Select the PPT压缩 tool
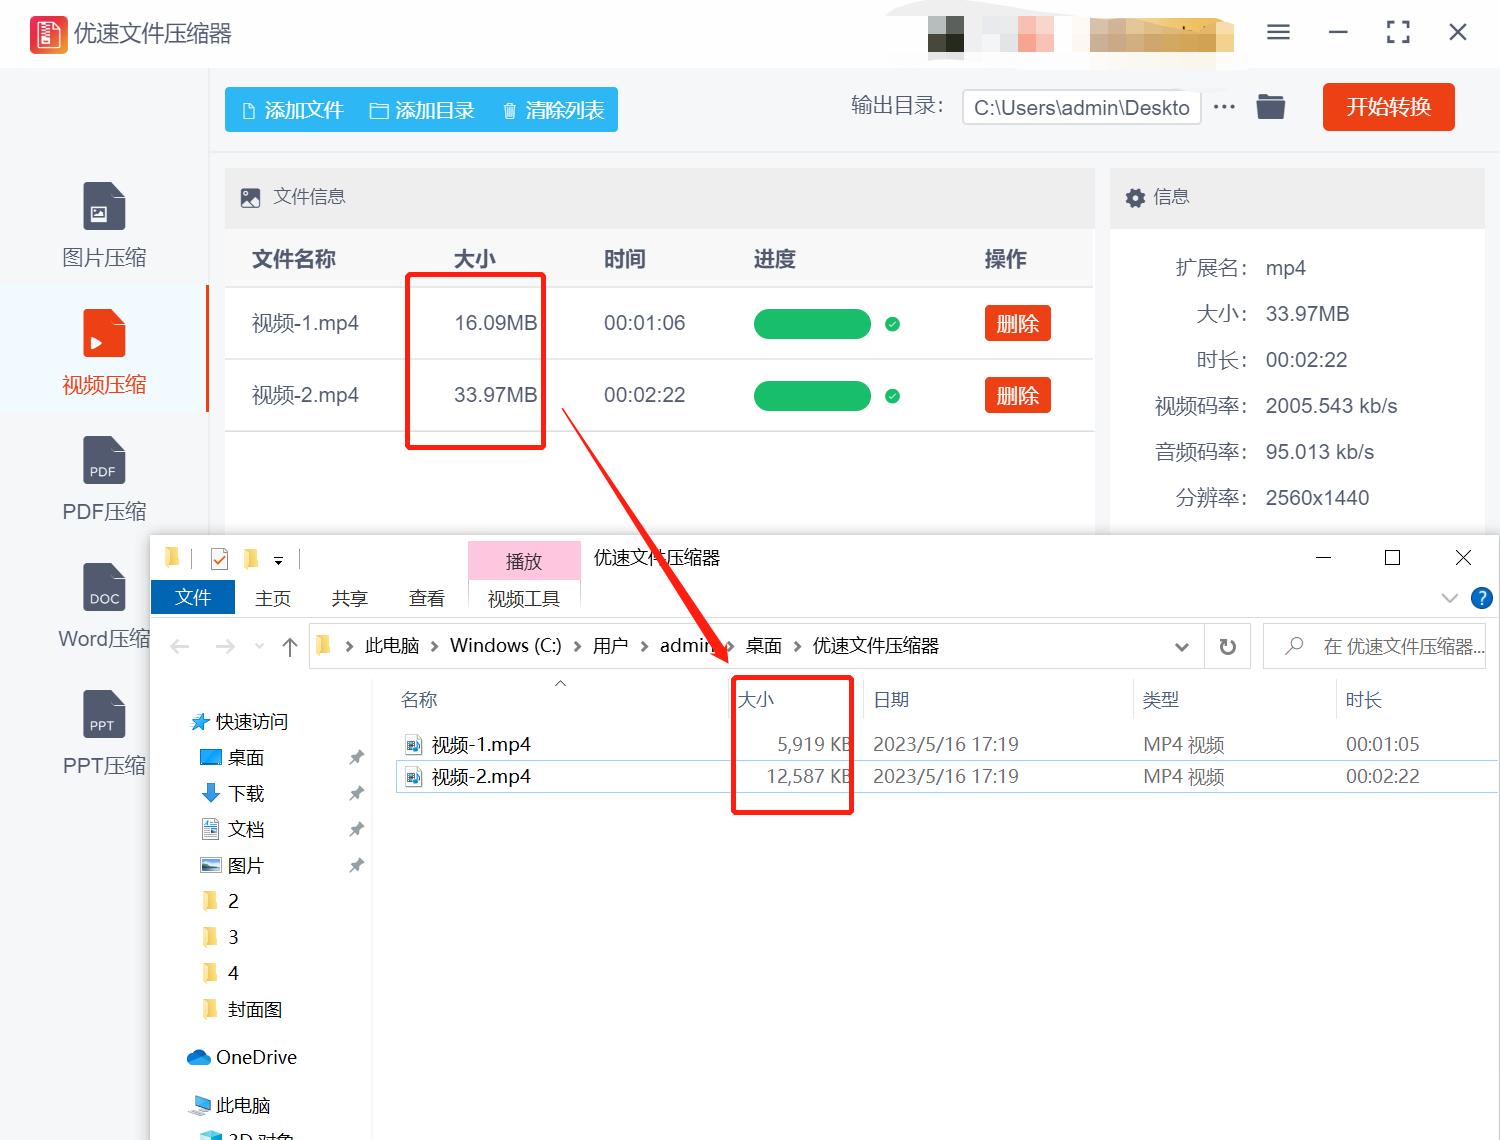Screen dimensions: 1500x1140 (103, 733)
